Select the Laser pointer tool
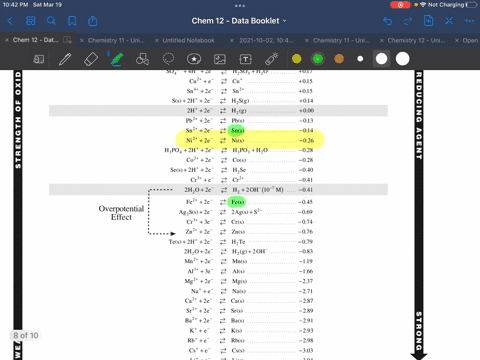480x360 pixels. coord(272,59)
